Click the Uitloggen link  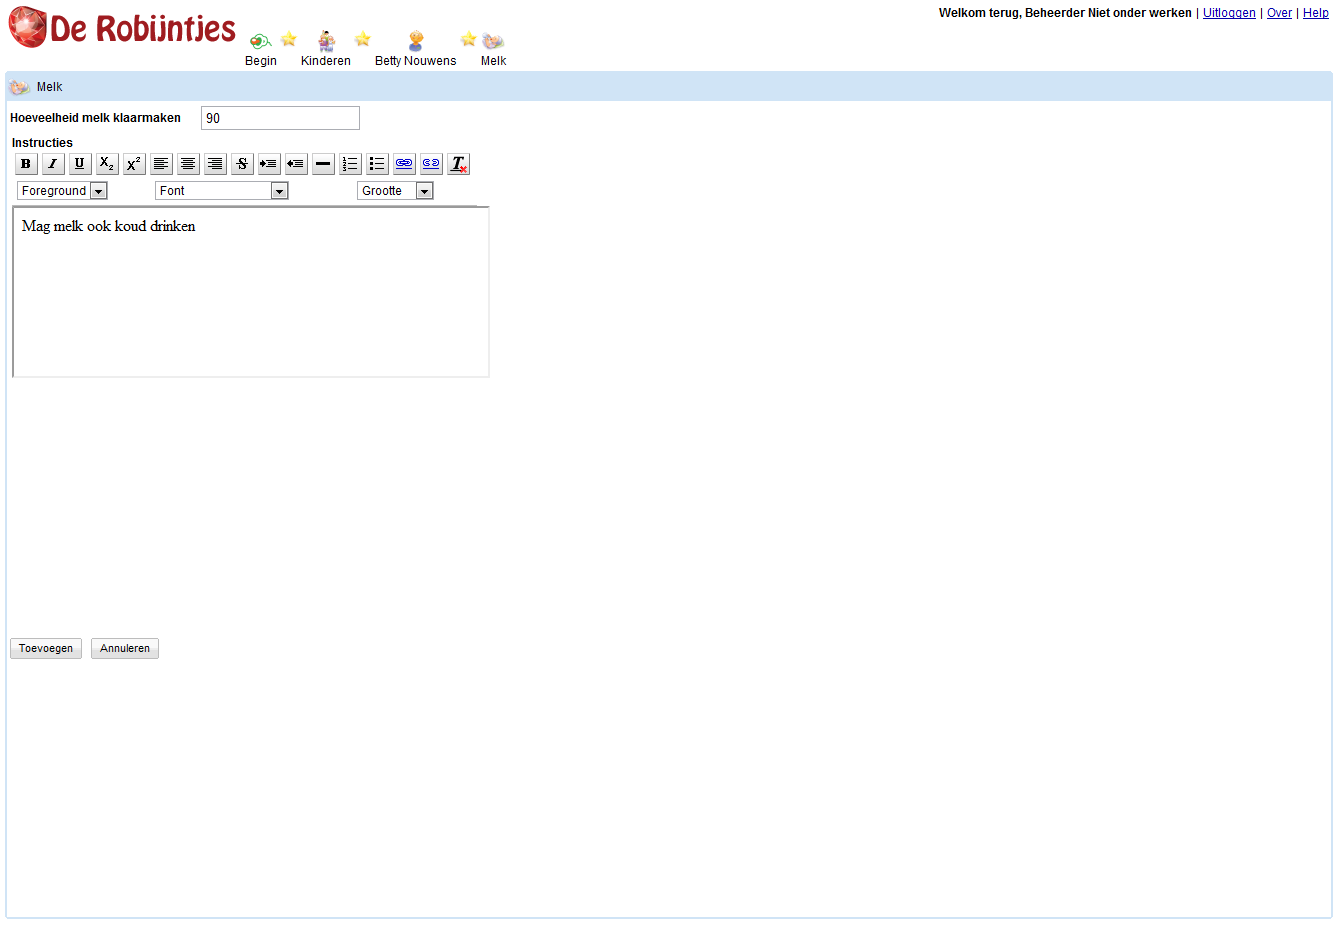pyautogui.click(x=1229, y=13)
